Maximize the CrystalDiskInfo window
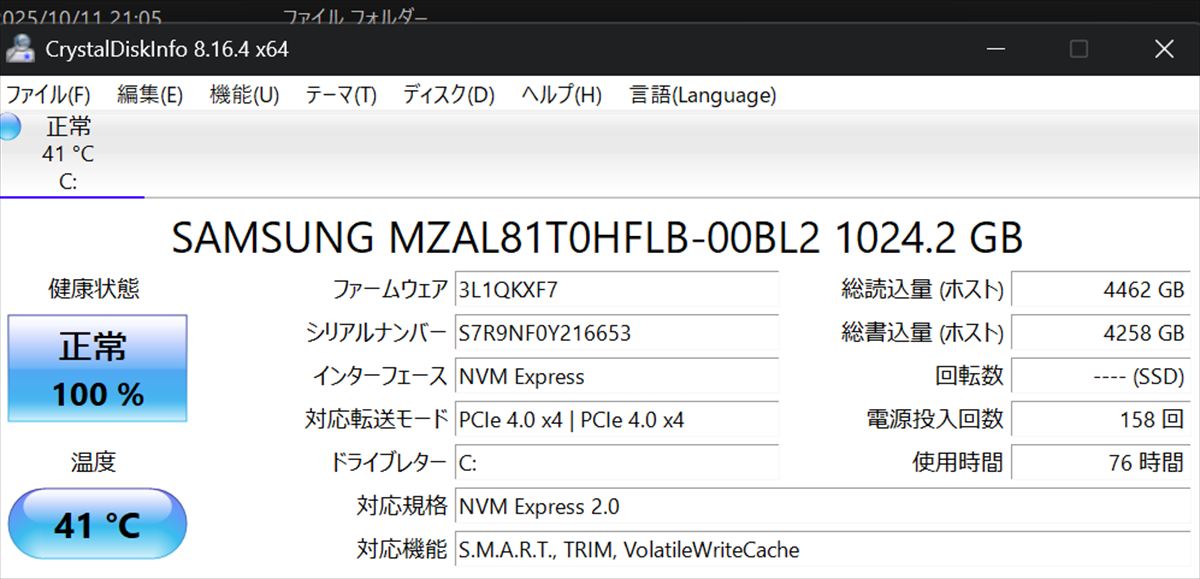 [1078, 49]
